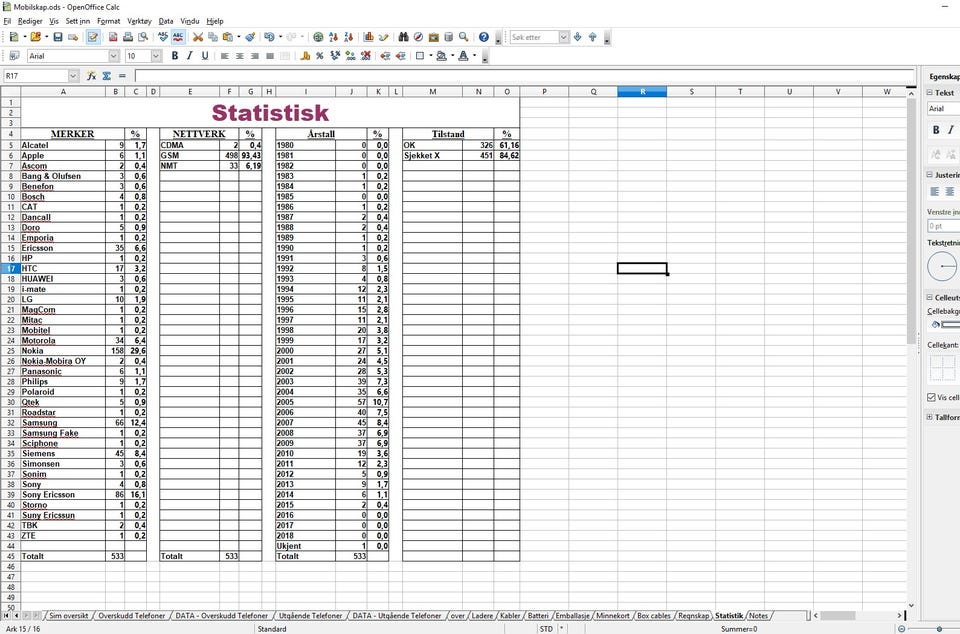The width and height of the screenshot is (960, 634).
Task: Open OpenOffice Help question mark icon
Action: point(484,37)
